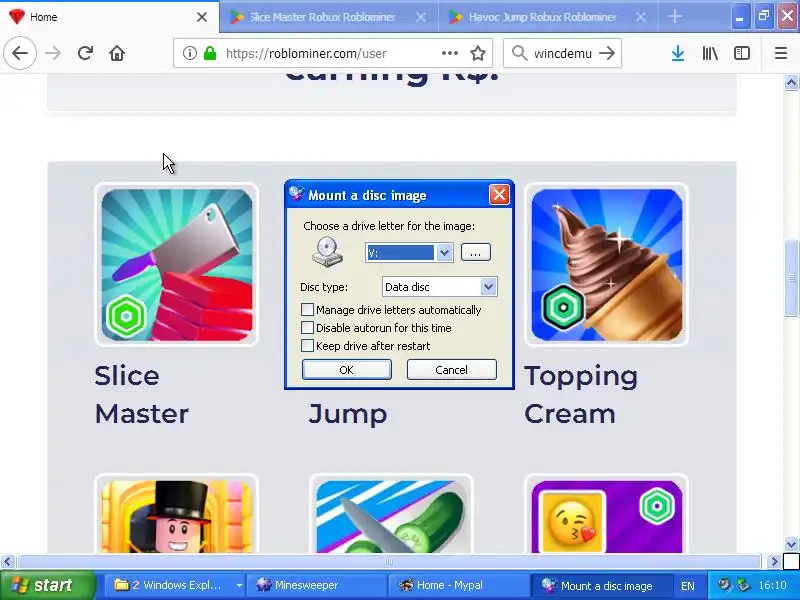Cancel the Mount a disc image dialog

point(452,369)
